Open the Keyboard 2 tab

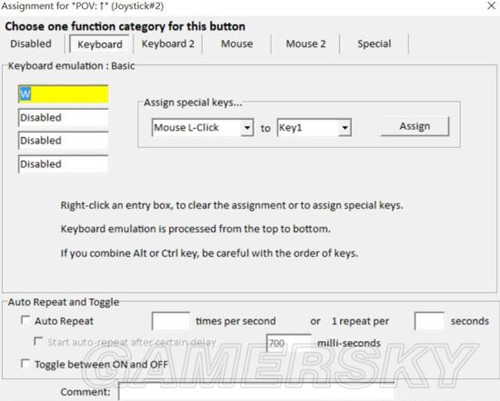(x=168, y=44)
